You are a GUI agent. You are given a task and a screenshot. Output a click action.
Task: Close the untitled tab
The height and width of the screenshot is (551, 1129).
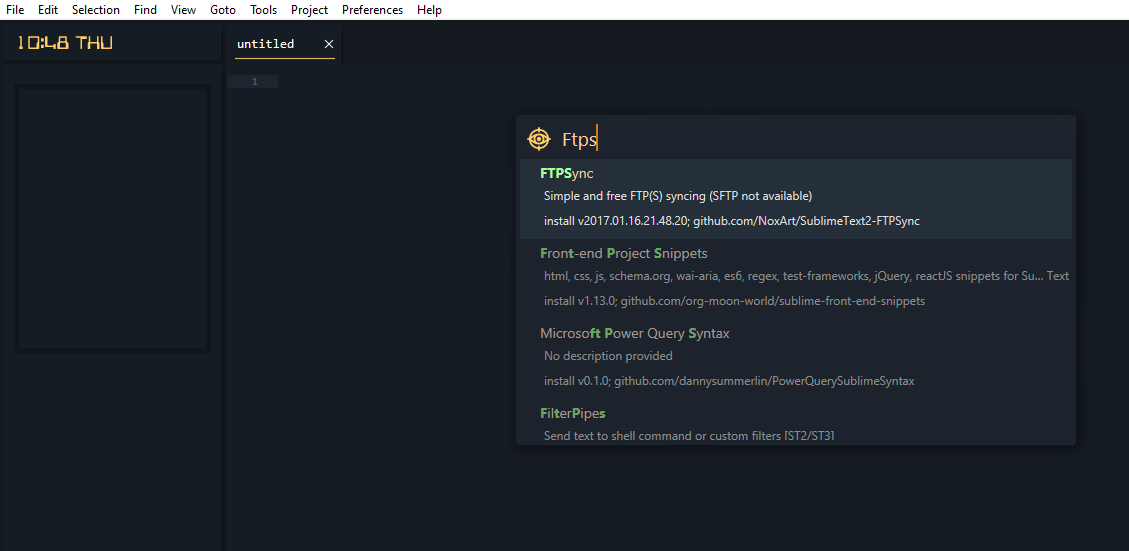329,44
